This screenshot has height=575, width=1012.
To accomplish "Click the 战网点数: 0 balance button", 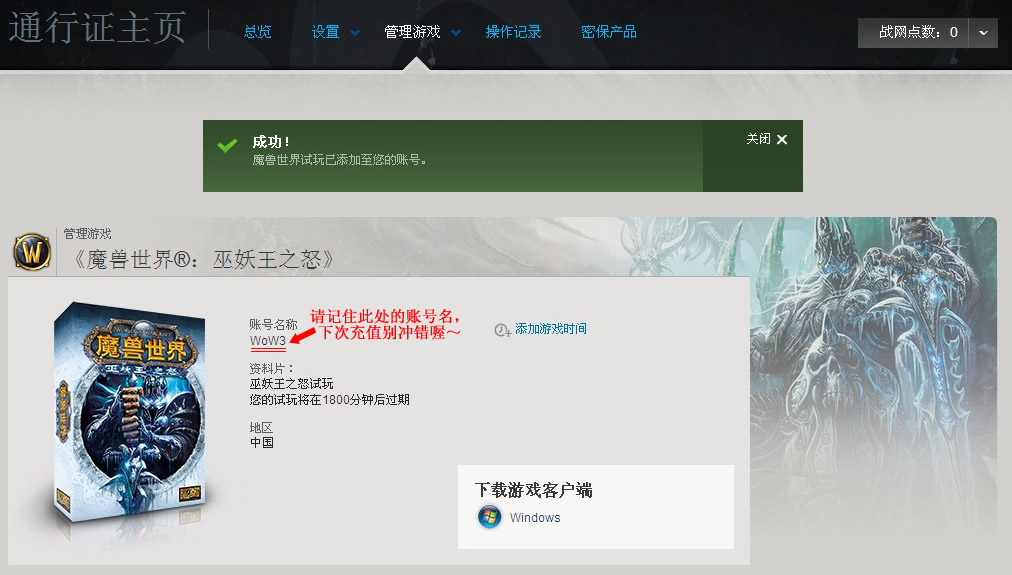I will [x=913, y=32].
